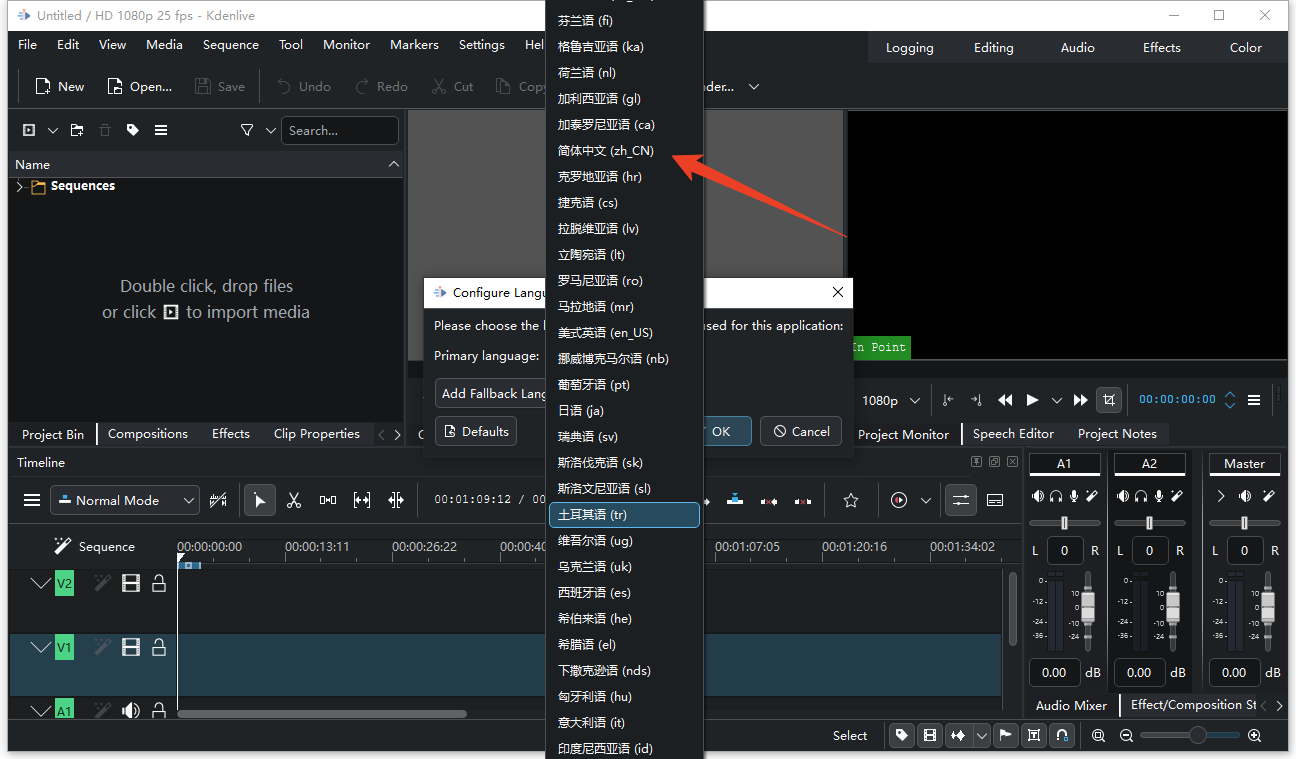
Task: Mute the A1 channel in audio mixer
Action: pyautogui.click(x=1038, y=496)
